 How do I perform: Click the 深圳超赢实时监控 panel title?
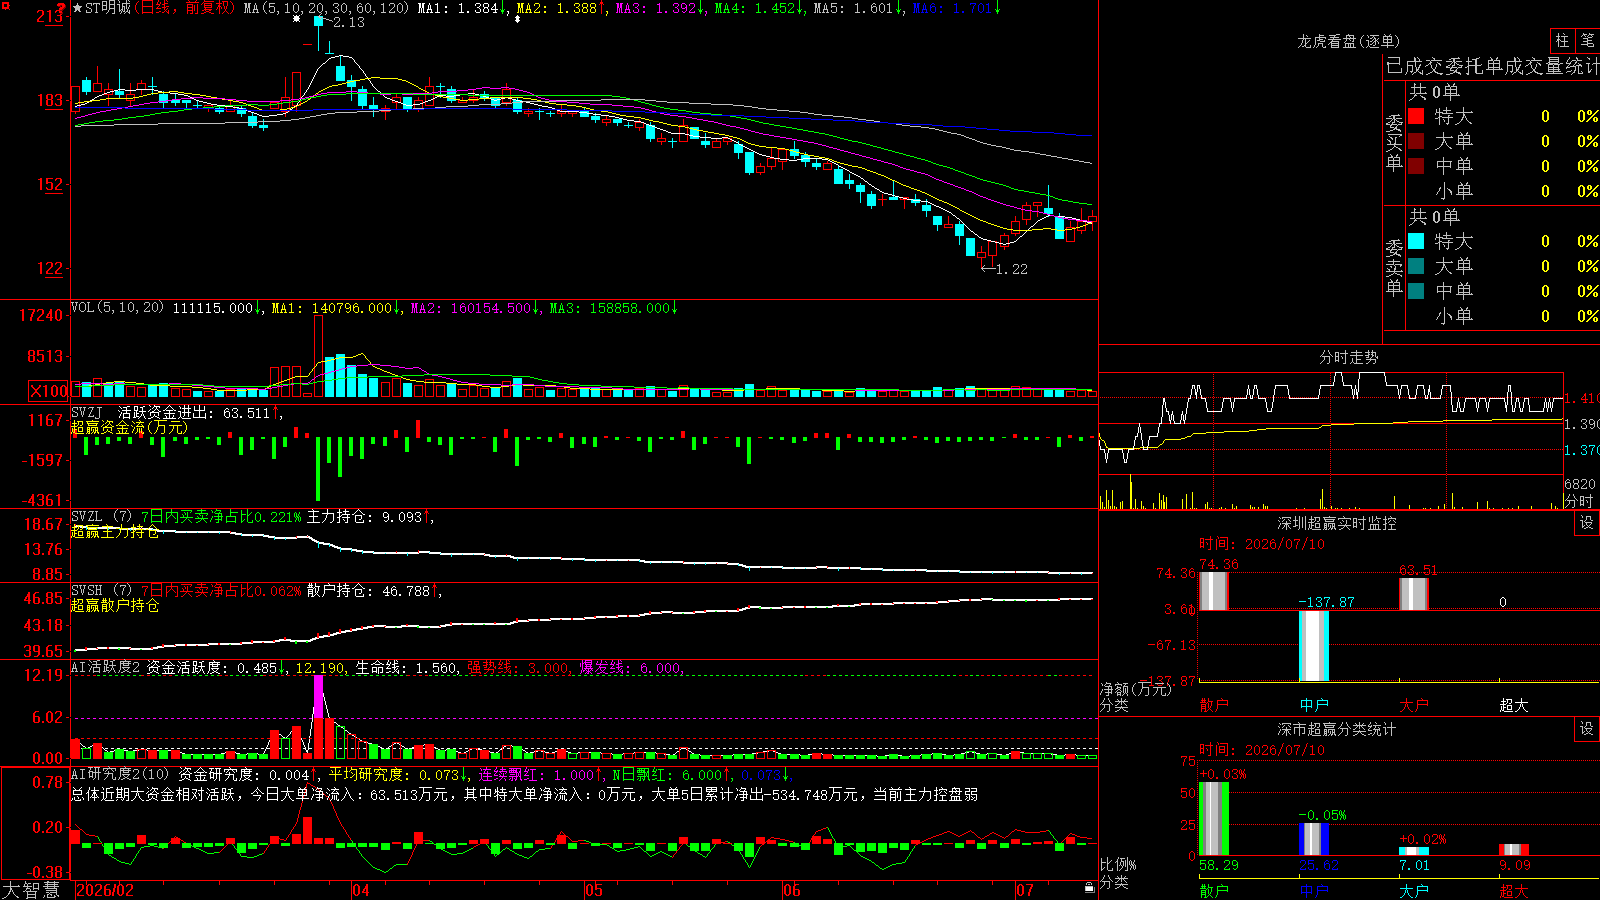tap(1336, 523)
